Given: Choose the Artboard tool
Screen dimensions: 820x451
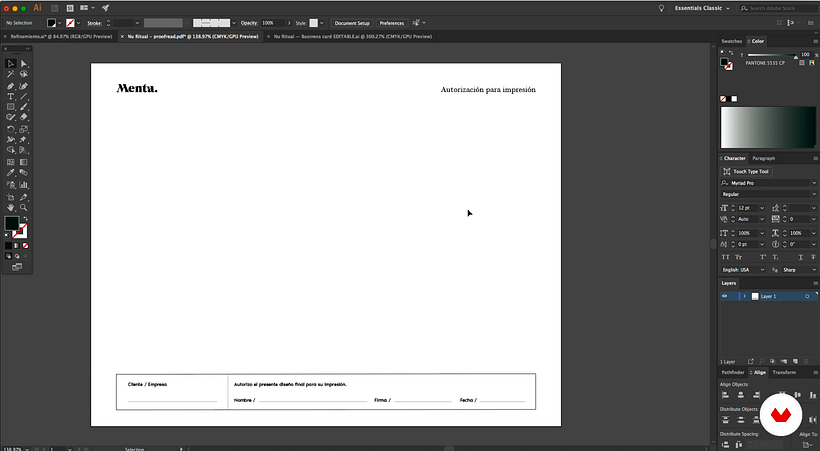Looking at the screenshot, I should 10,197.
